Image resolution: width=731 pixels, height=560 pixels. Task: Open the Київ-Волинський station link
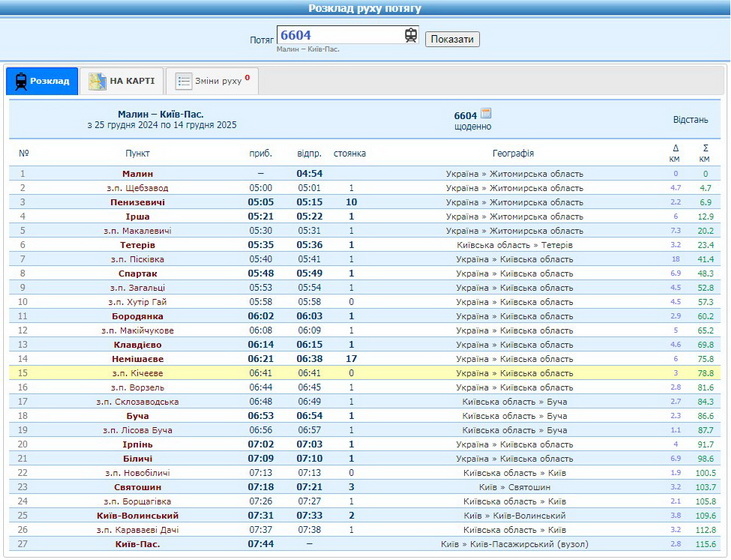coord(138,515)
